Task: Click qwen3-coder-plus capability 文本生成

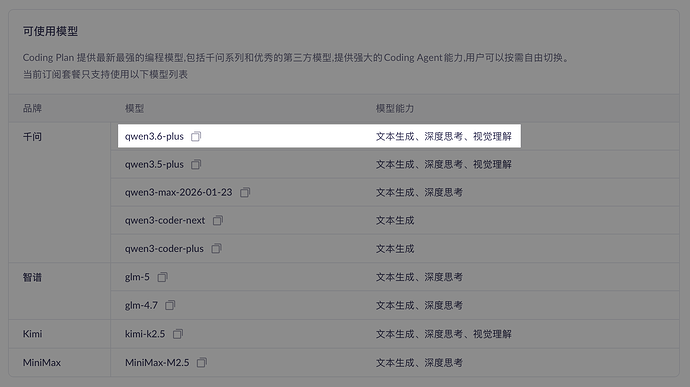Action: (x=395, y=249)
